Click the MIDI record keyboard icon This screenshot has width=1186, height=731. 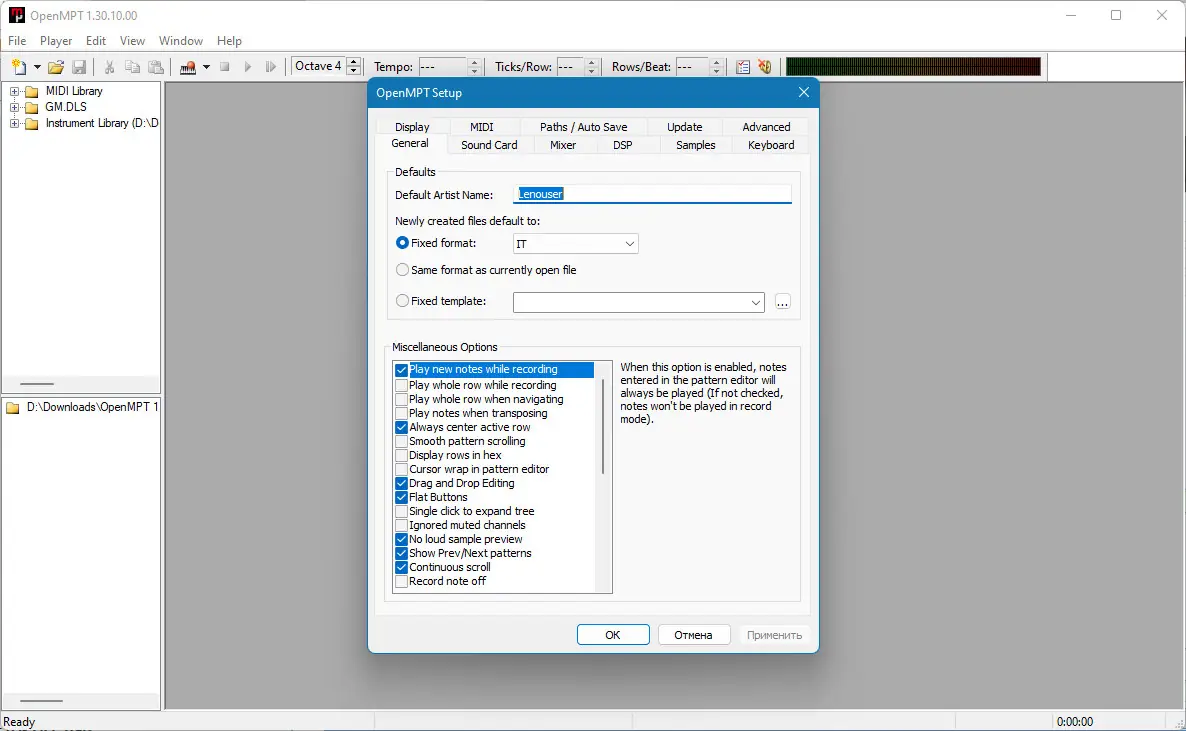188,67
